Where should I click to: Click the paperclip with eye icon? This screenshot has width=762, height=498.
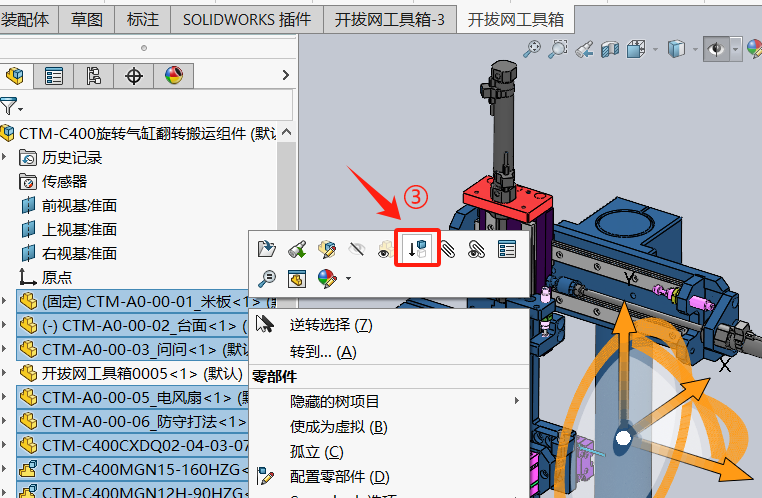click(x=476, y=249)
